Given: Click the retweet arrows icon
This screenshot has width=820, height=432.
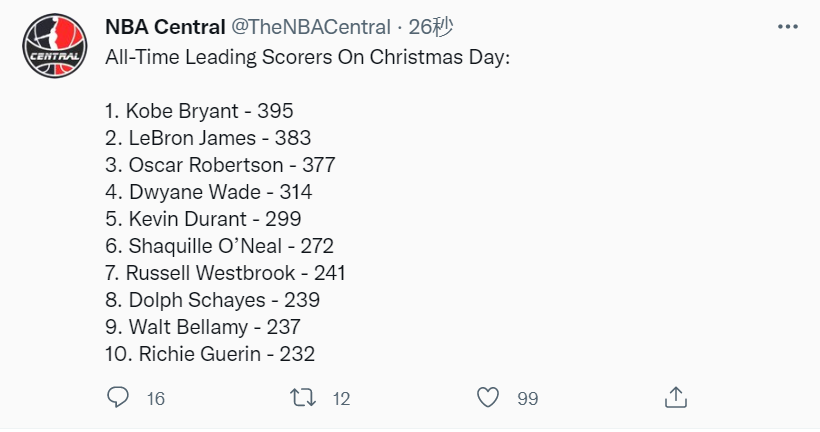Looking at the screenshot, I should click(x=303, y=397).
